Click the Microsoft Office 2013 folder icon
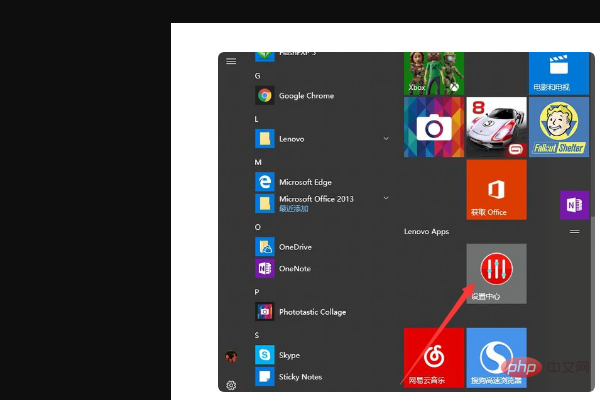 click(x=264, y=203)
